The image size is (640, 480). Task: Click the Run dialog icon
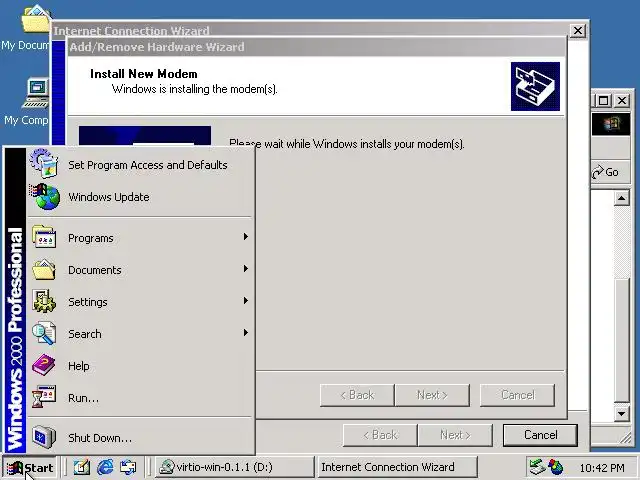point(44,397)
